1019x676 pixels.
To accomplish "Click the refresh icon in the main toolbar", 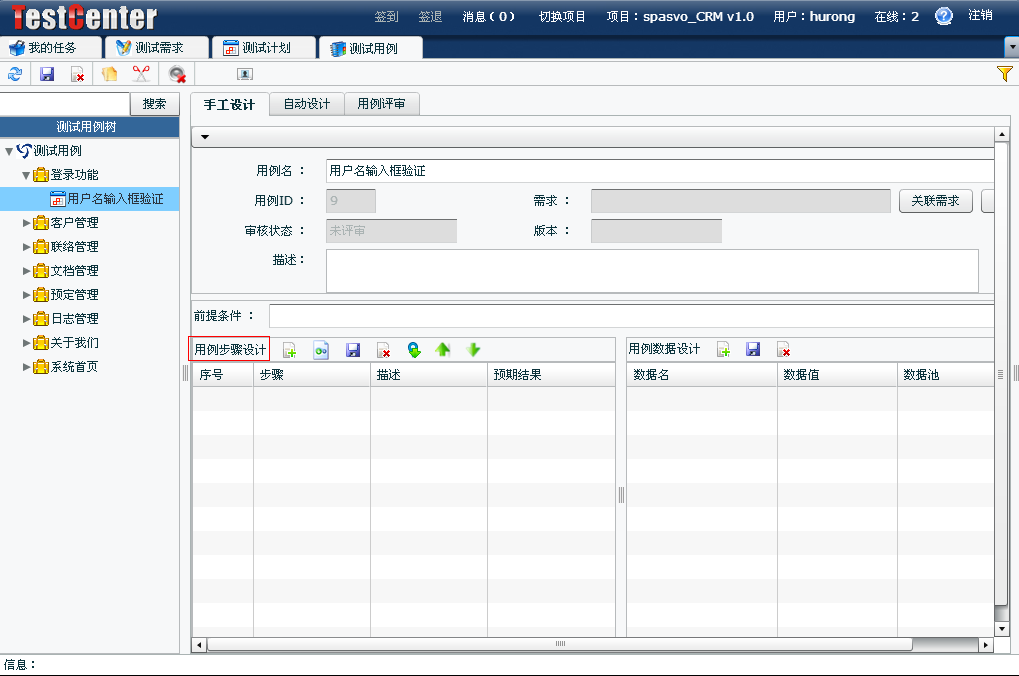I will point(15,74).
